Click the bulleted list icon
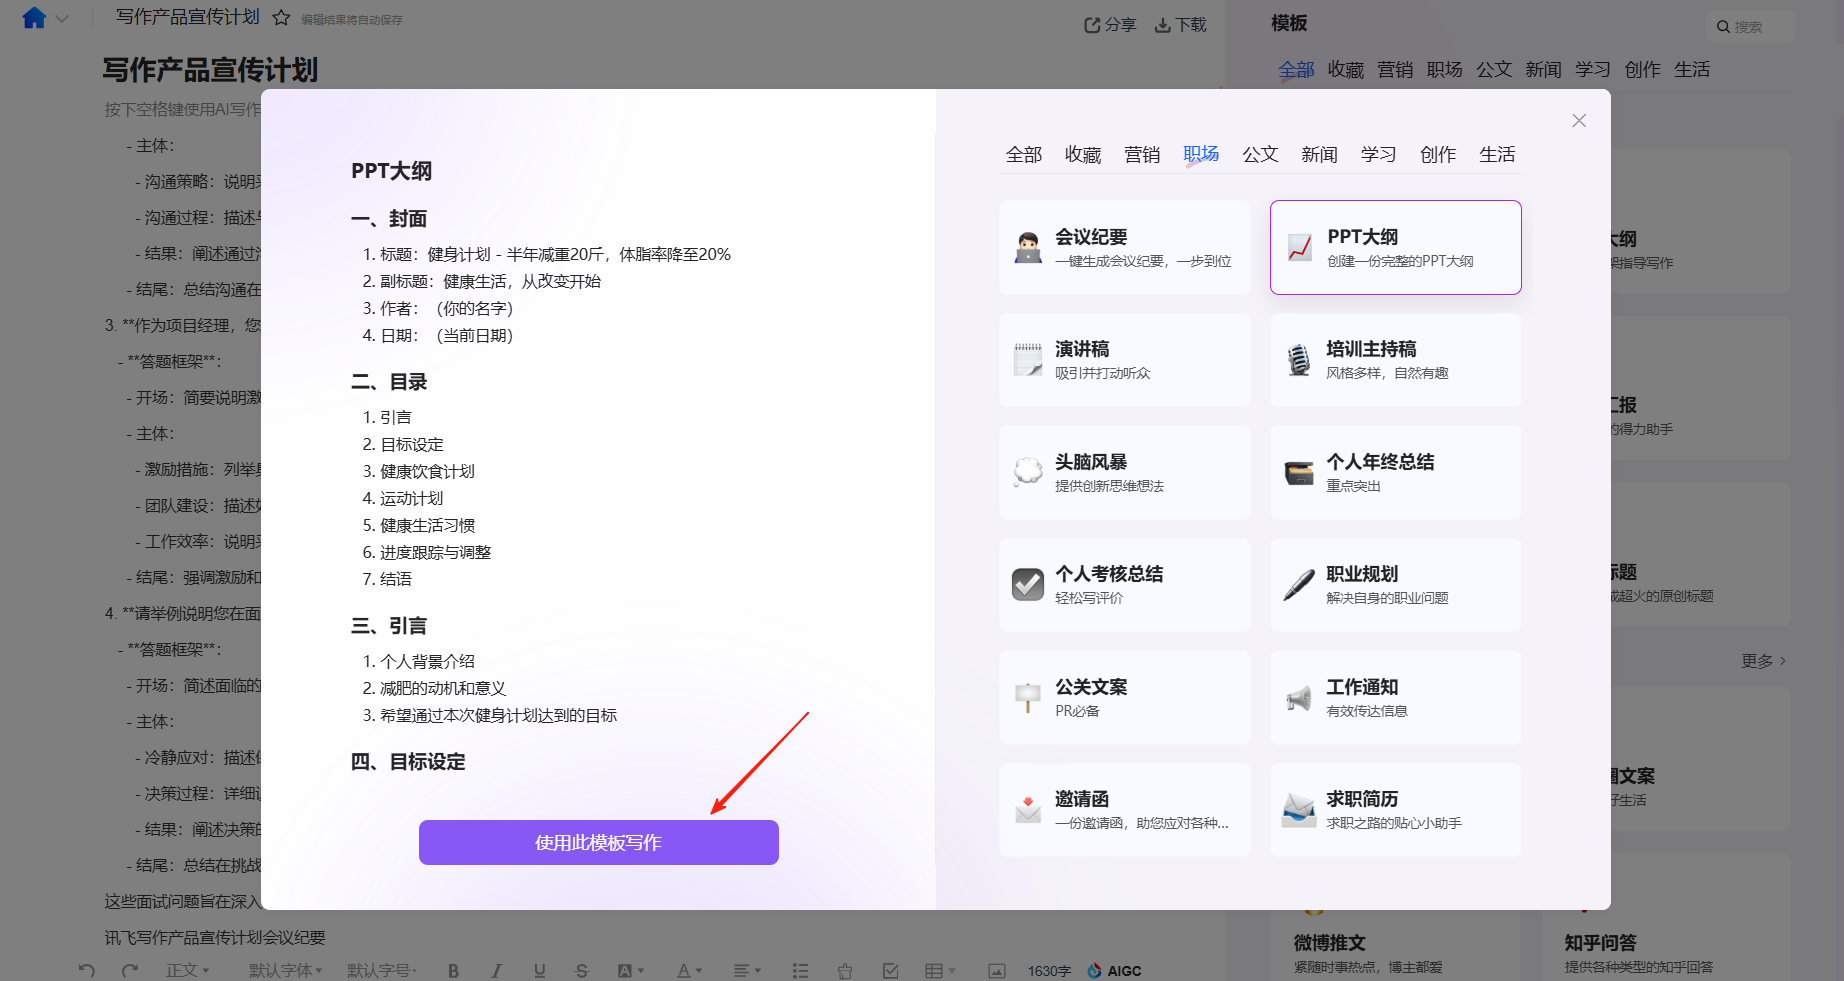The image size is (1844, 981). 800,970
